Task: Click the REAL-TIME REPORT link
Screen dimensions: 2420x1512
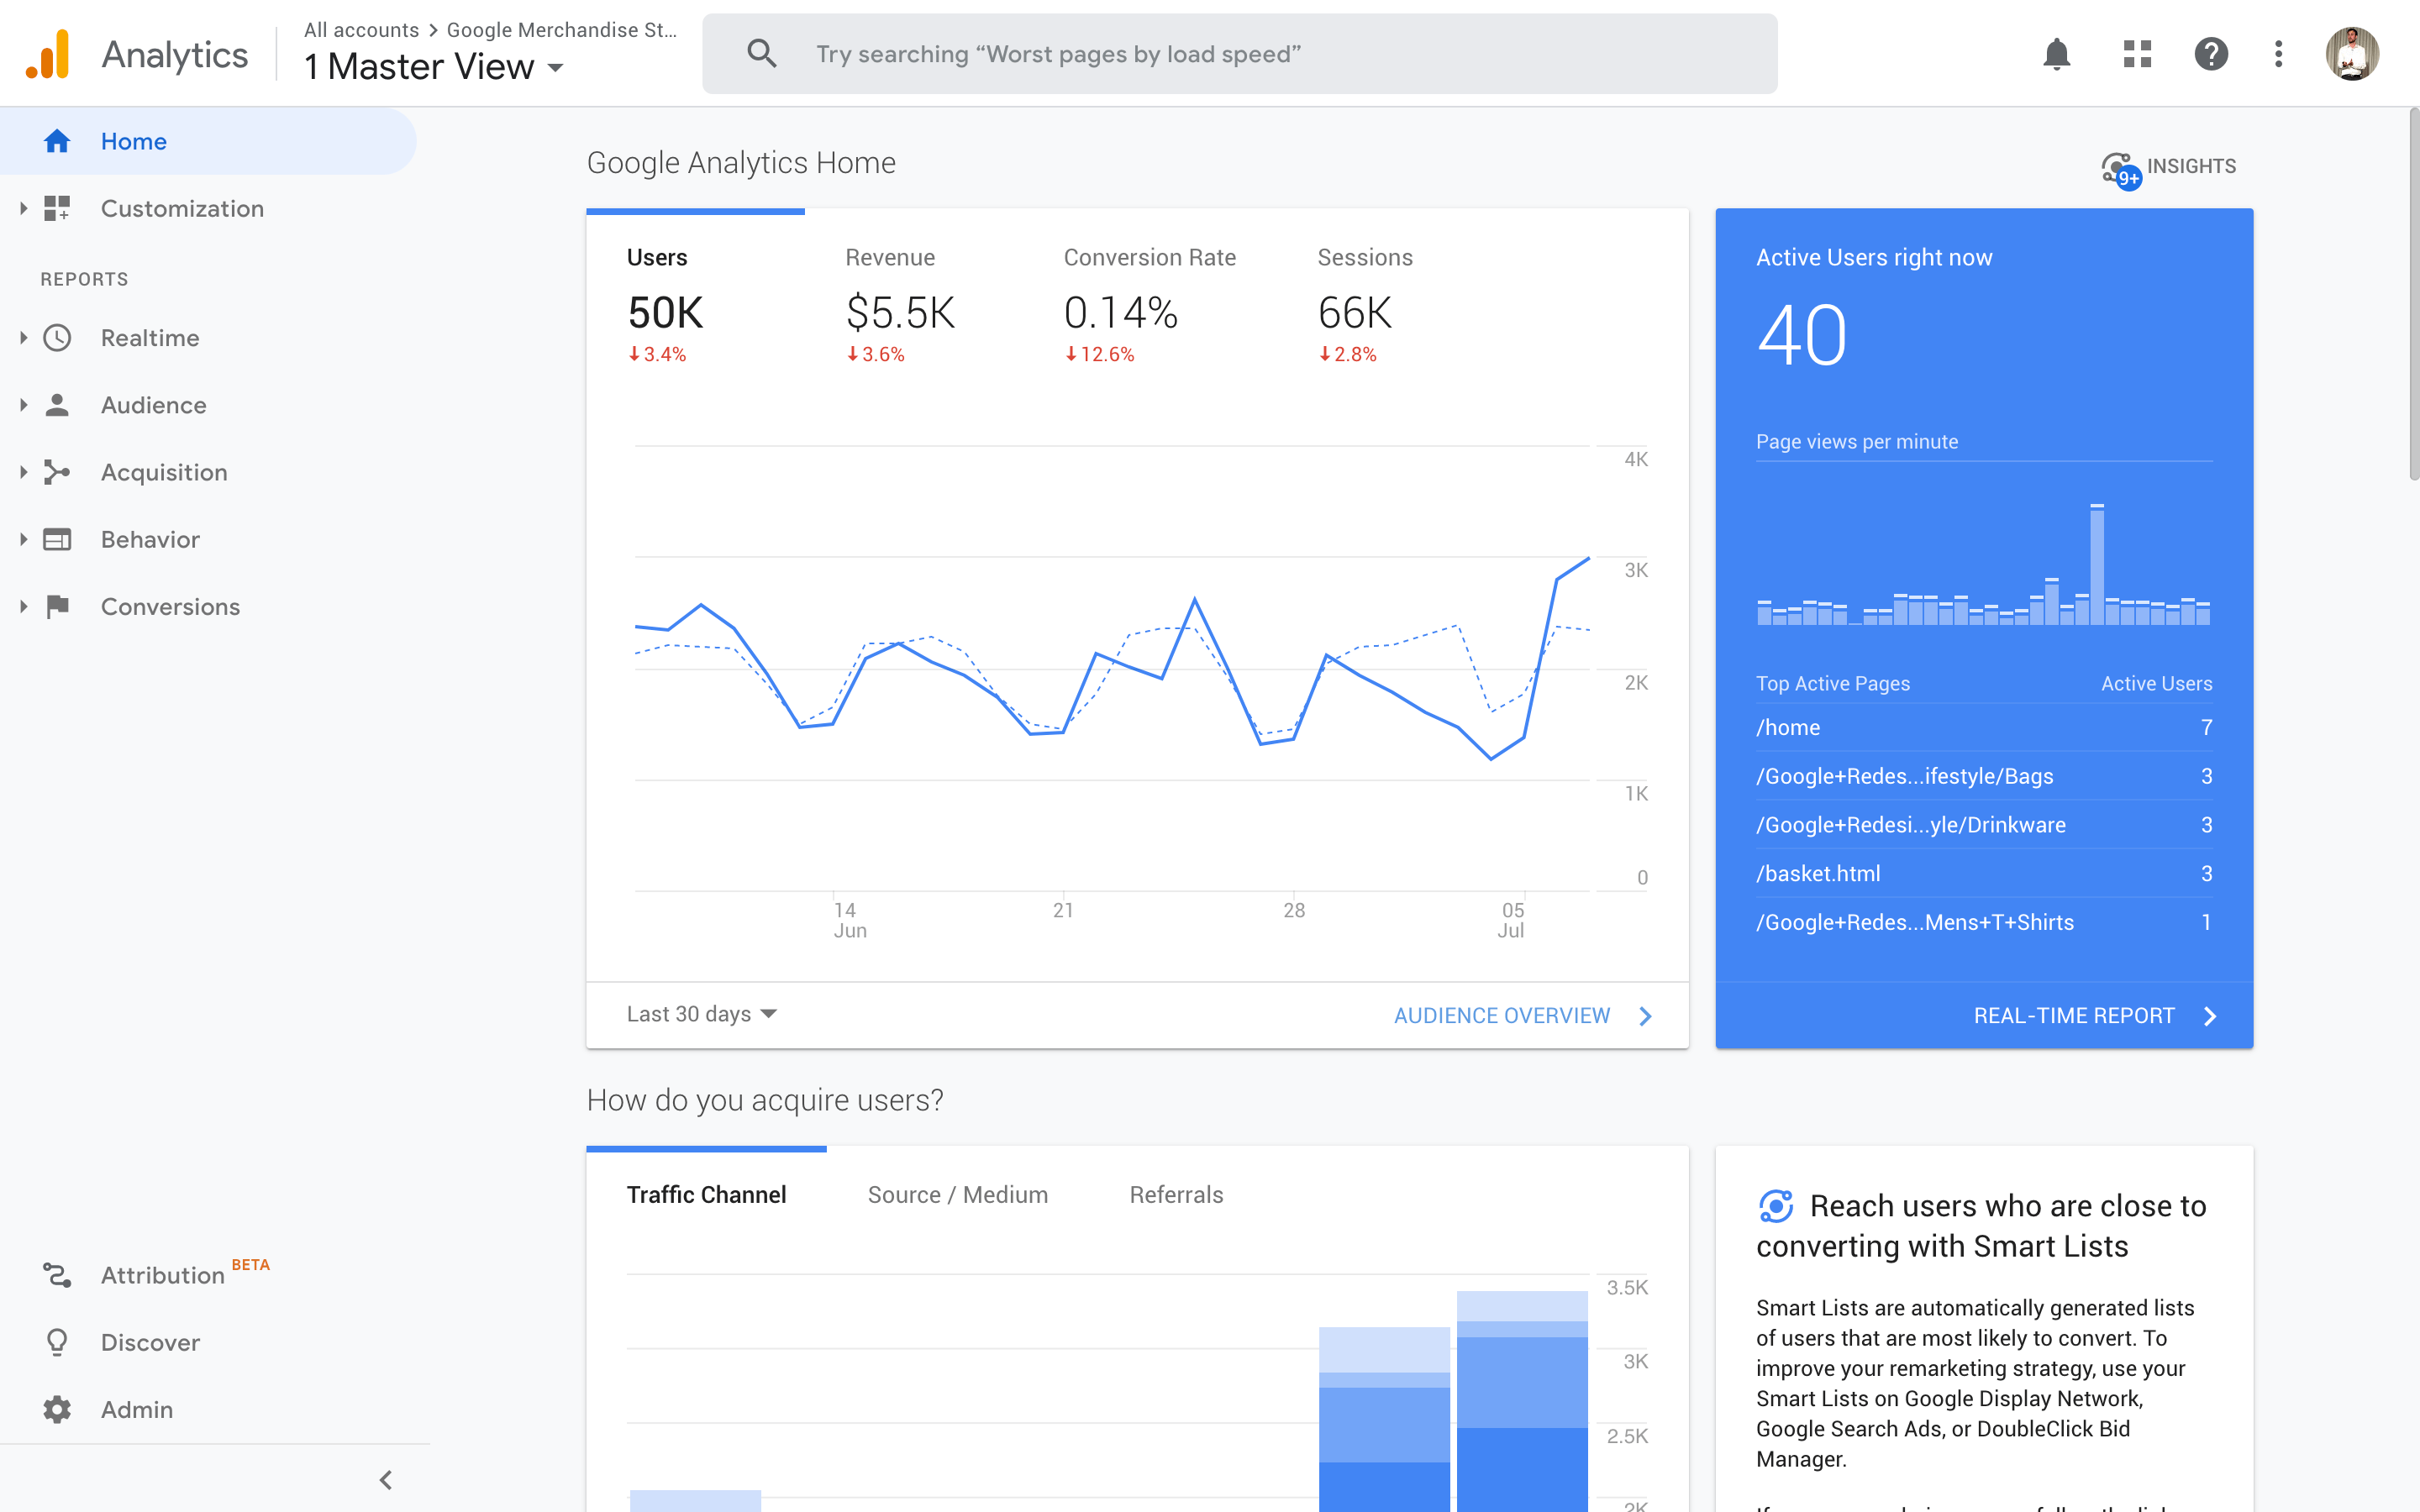Action: tap(2074, 1016)
